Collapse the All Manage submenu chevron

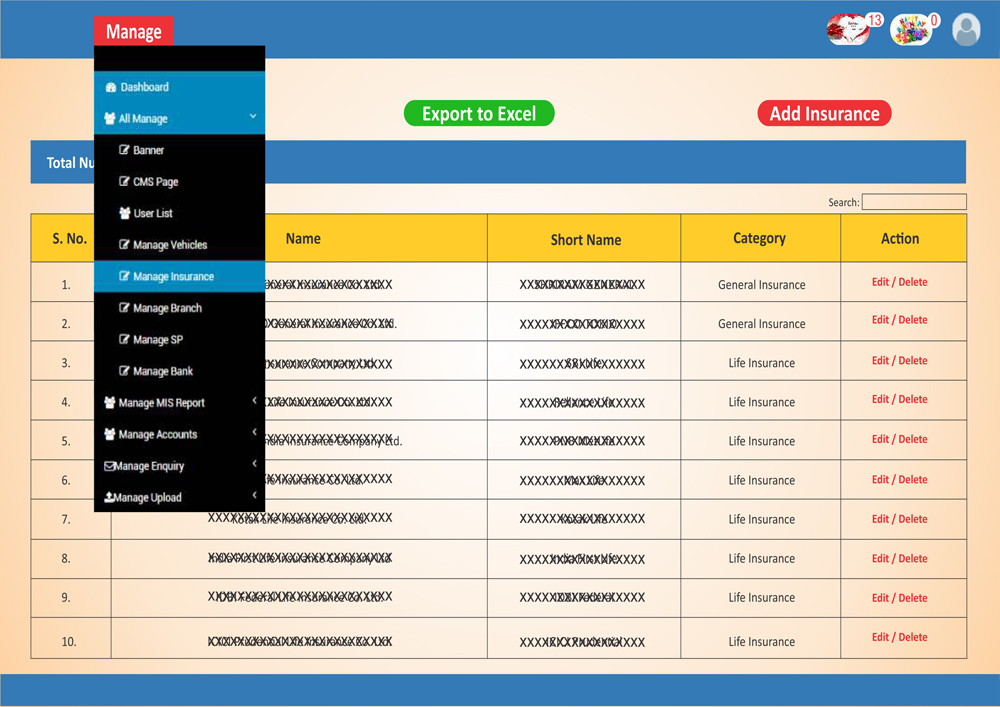pyautogui.click(x=253, y=117)
